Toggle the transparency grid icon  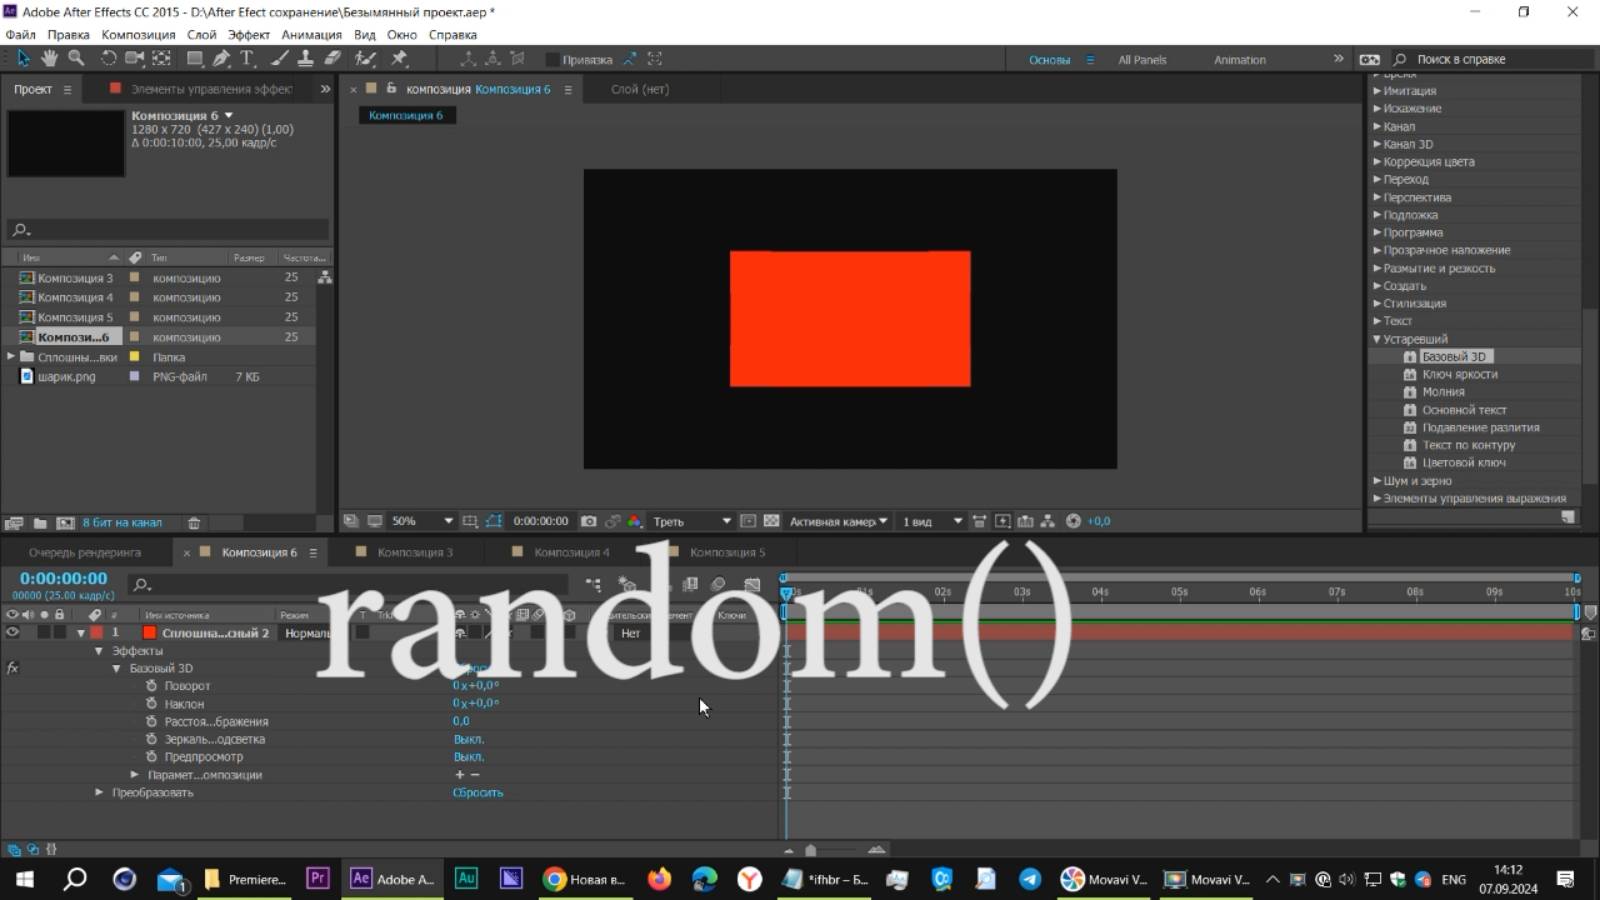[x=771, y=521]
